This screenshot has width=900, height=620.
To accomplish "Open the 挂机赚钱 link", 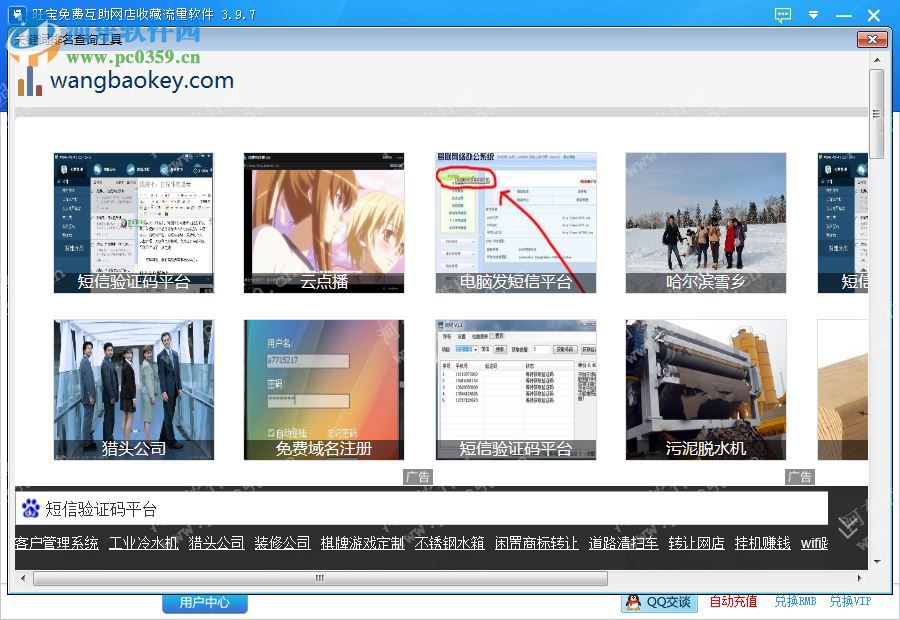I will tap(762, 542).
